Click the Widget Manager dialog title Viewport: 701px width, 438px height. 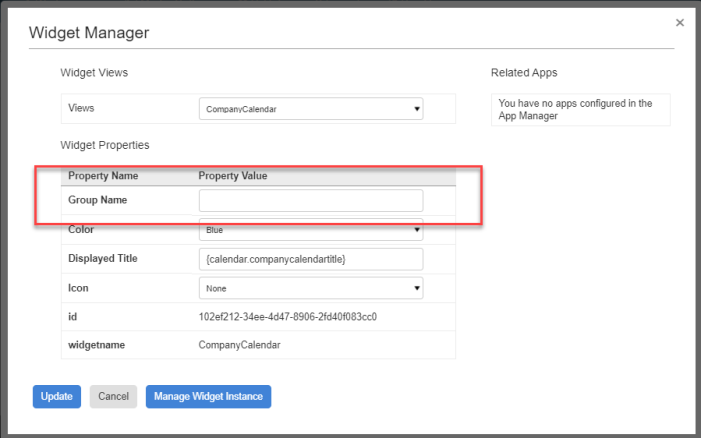pos(89,33)
